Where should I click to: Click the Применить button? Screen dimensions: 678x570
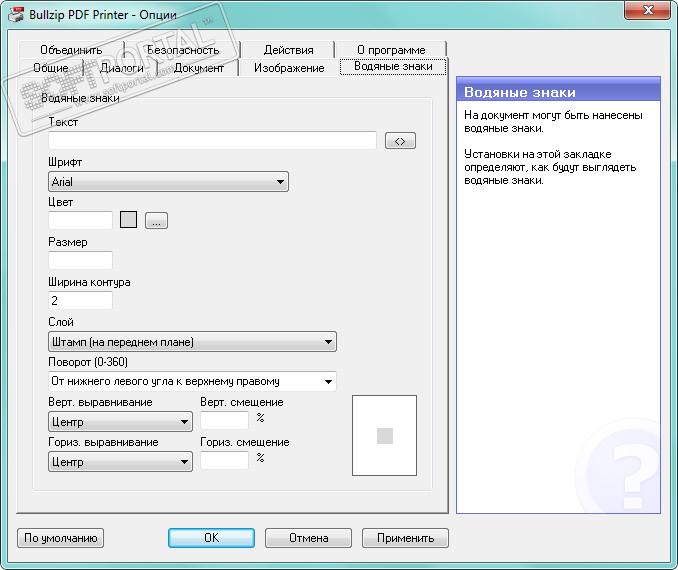coord(405,538)
